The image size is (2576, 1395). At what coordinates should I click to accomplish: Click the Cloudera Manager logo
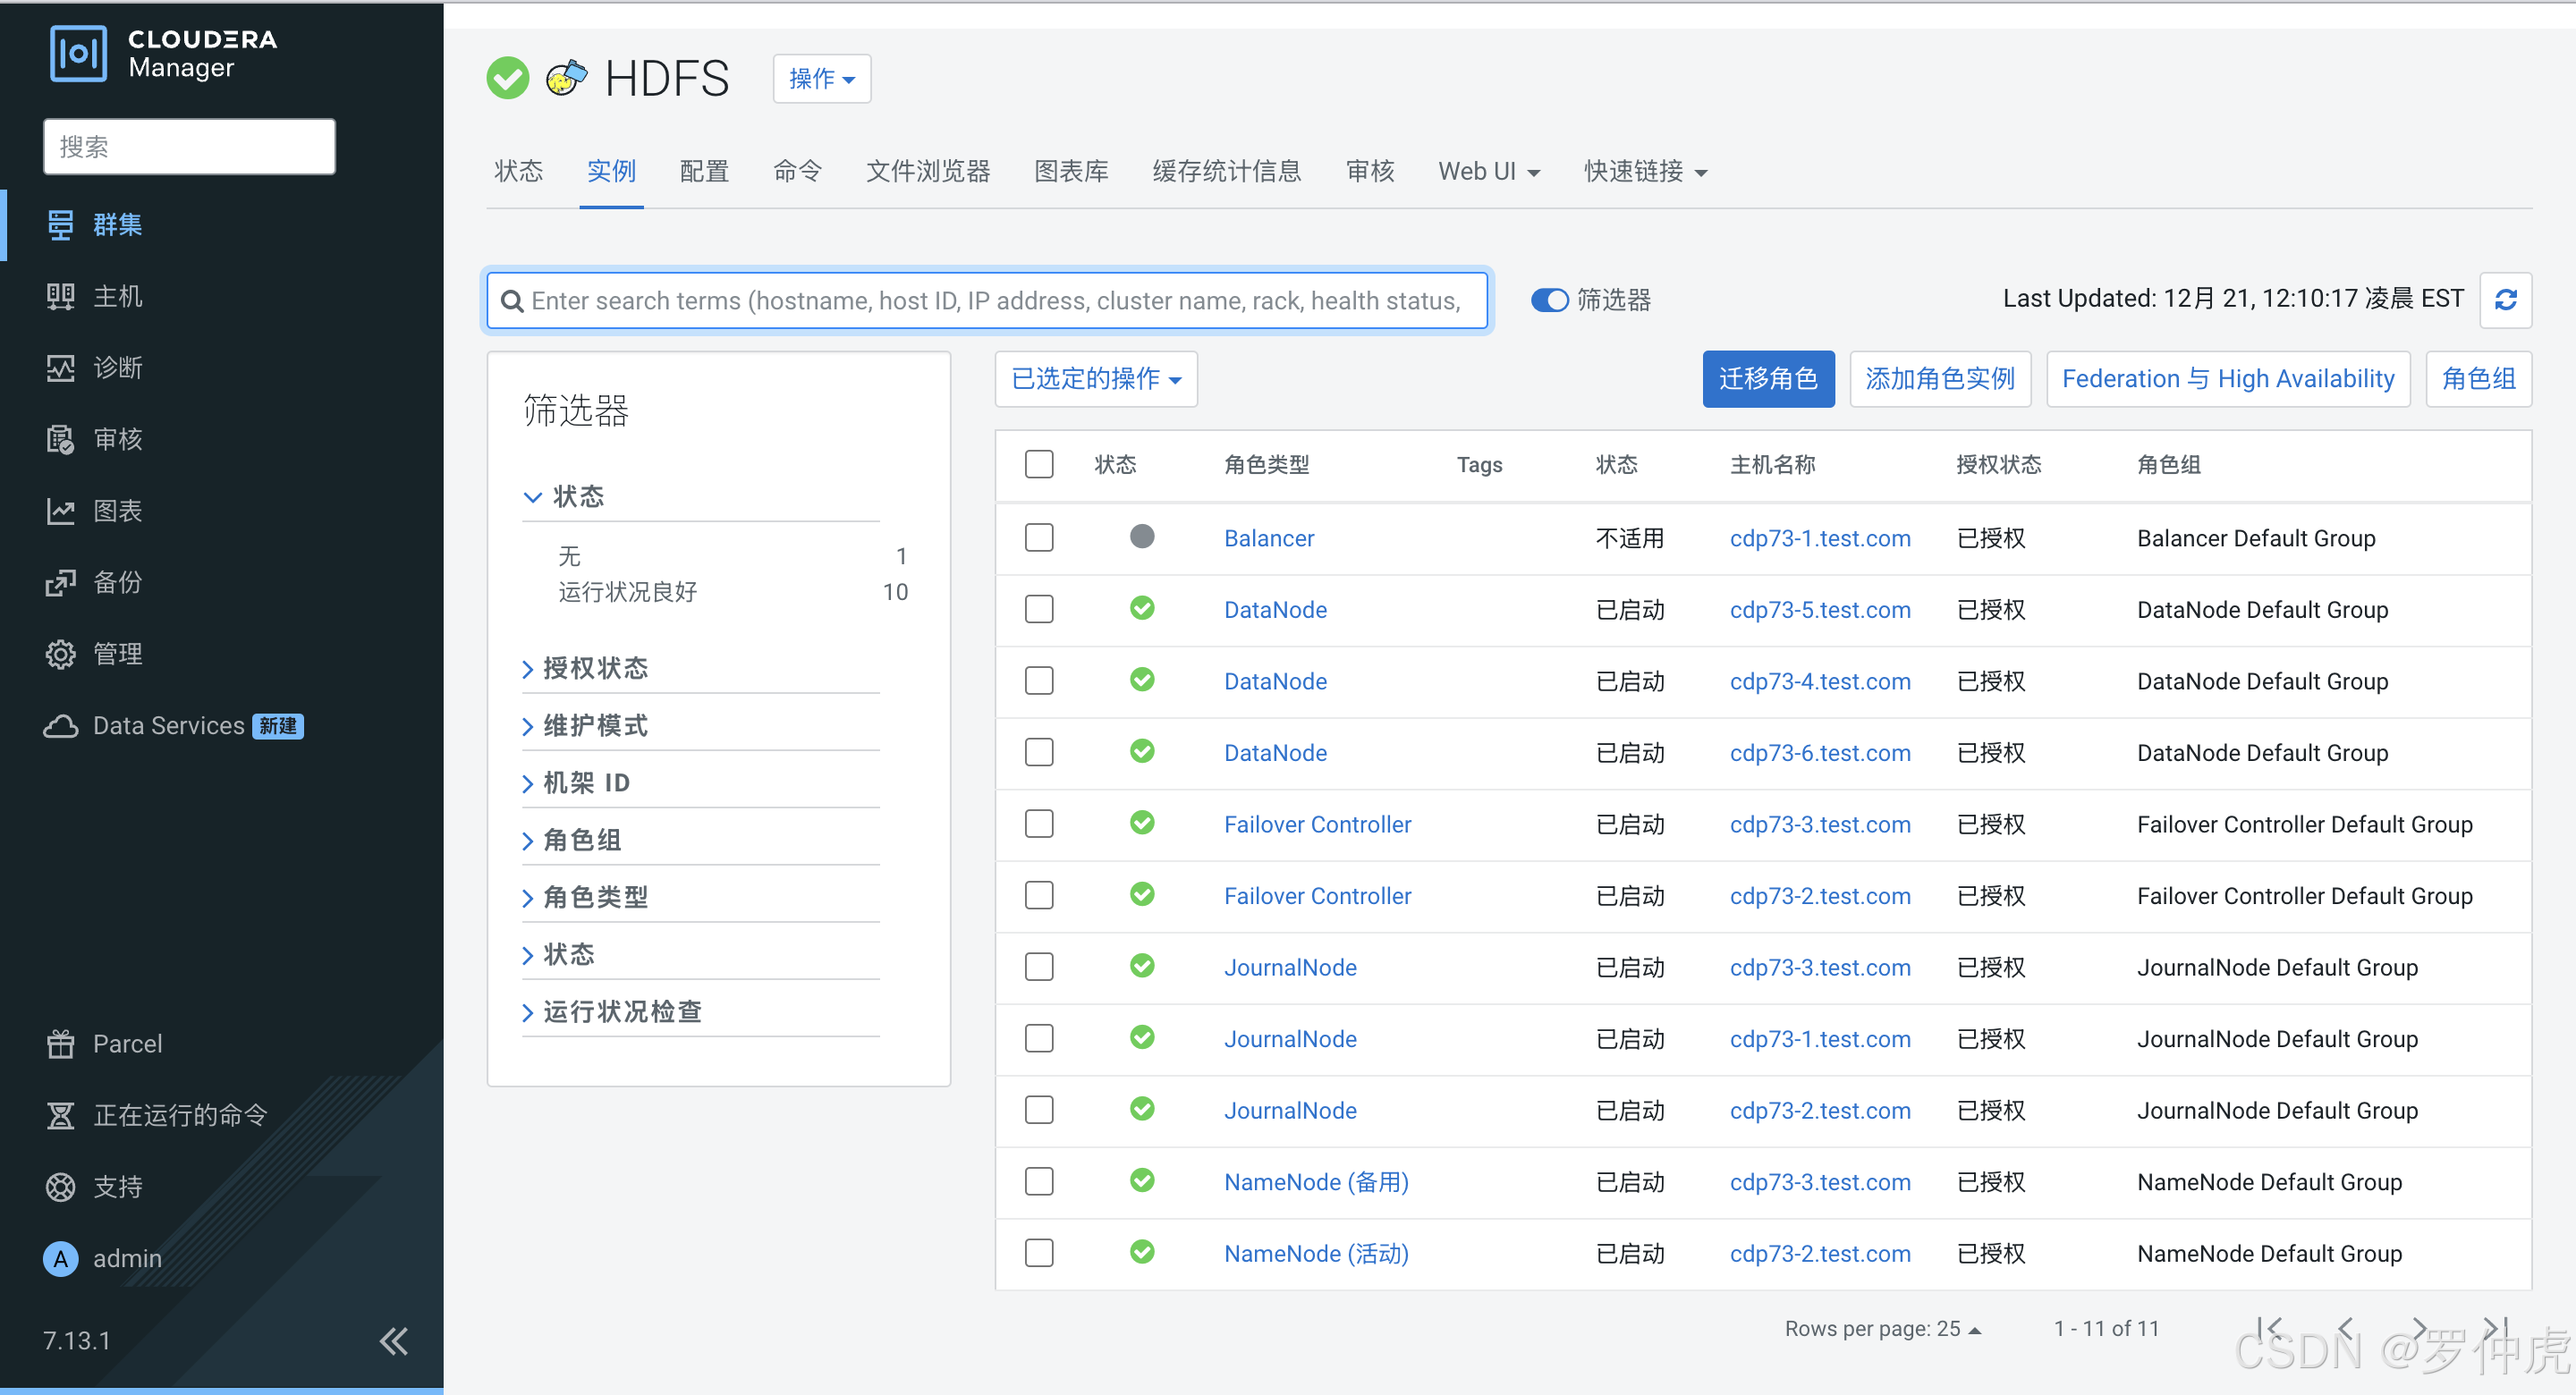point(78,53)
